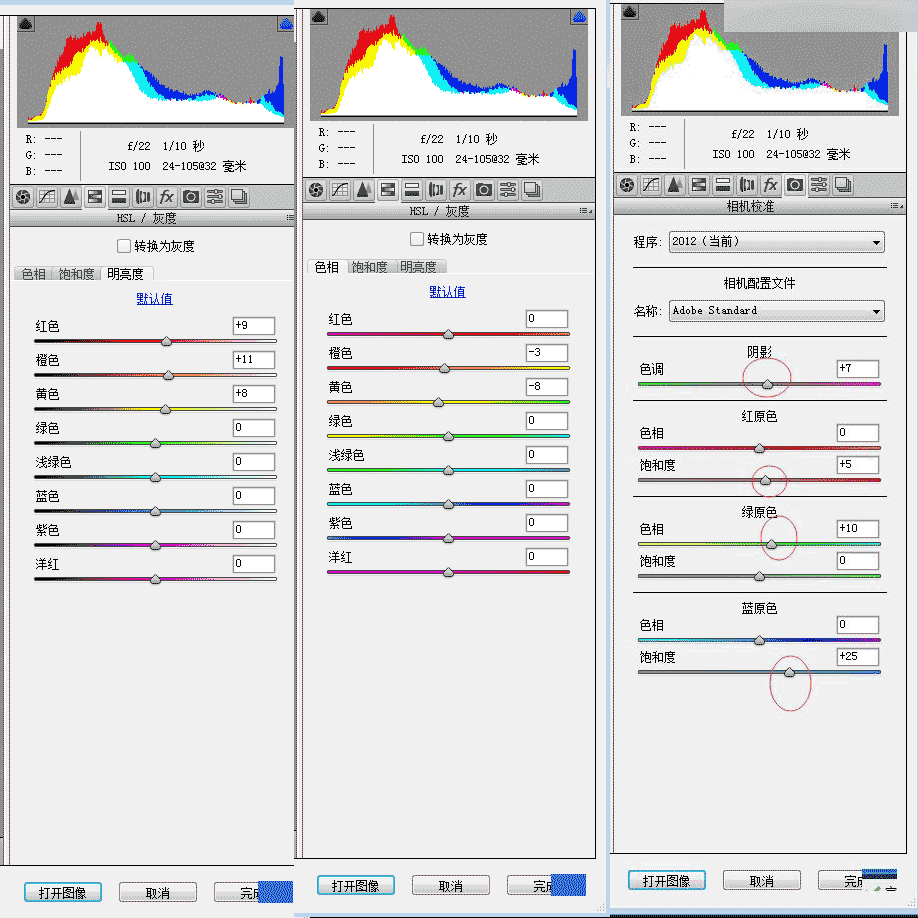This screenshot has width=918, height=918.
Task: Click 打开图像 button in Calibration panel
Action: [667, 880]
